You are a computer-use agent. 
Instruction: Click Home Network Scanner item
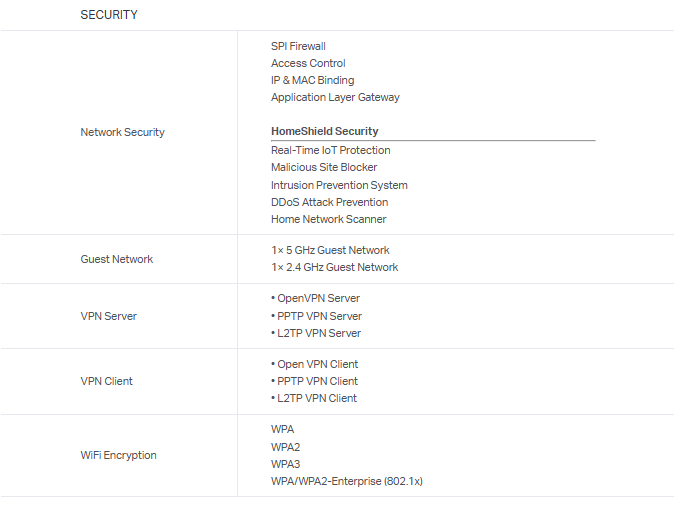click(x=328, y=219)
